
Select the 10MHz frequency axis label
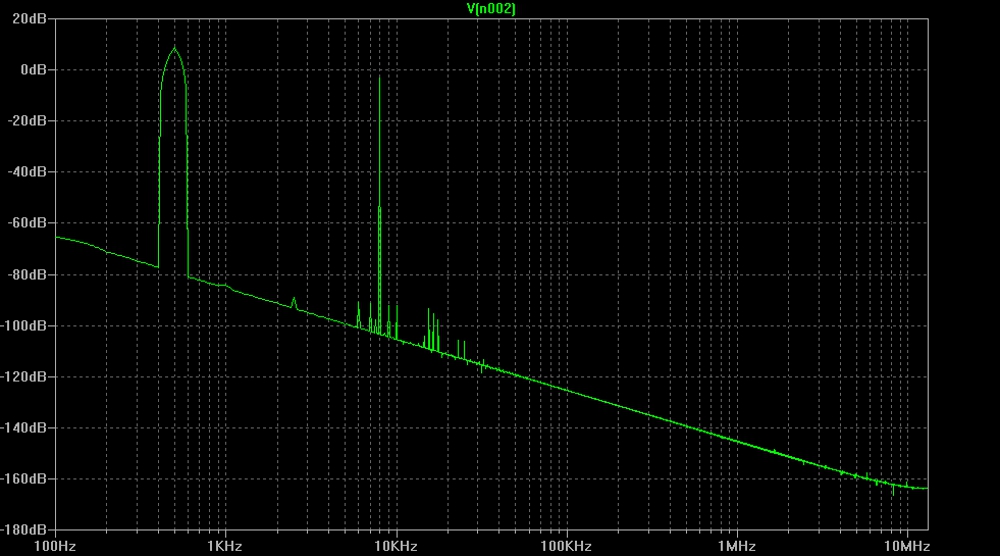pyautogui.click(x=906, y=546)
